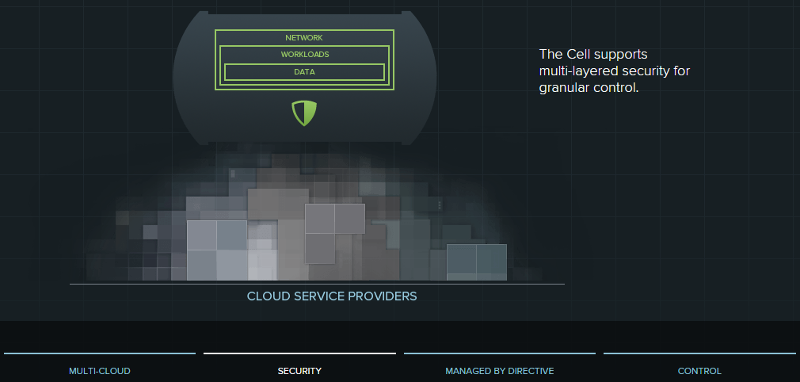The height and width of the screenshot is (382, 800).
Task: Click the line above MULTI-CLOUD tab
Action: tap(99, 353)
